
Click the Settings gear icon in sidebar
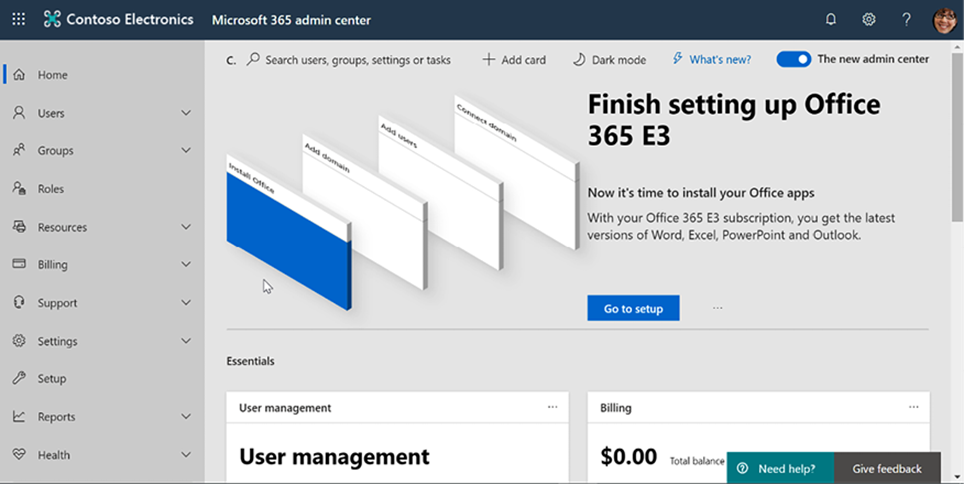click(x=19, y=341)
